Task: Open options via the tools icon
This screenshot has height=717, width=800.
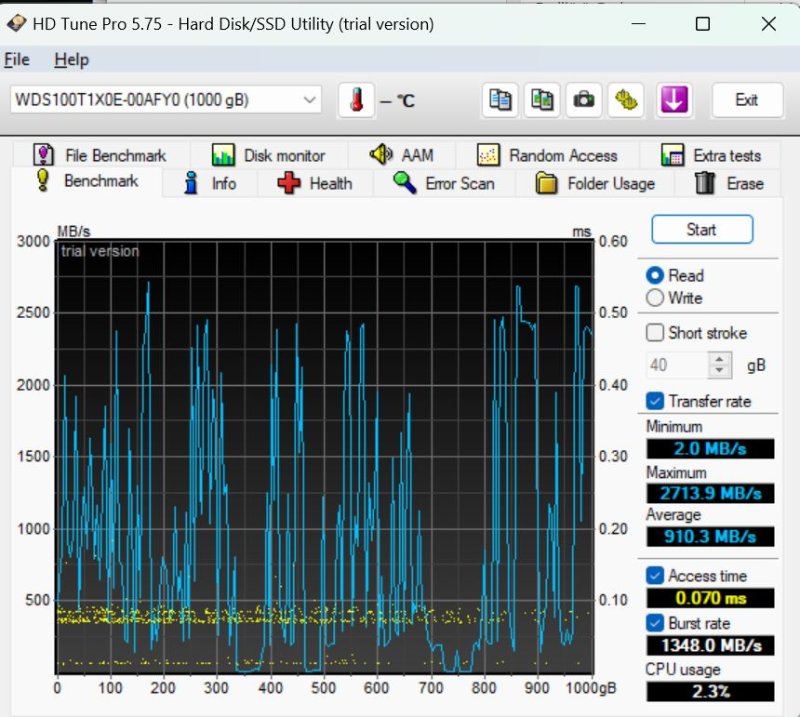Action: click(627, 100)
